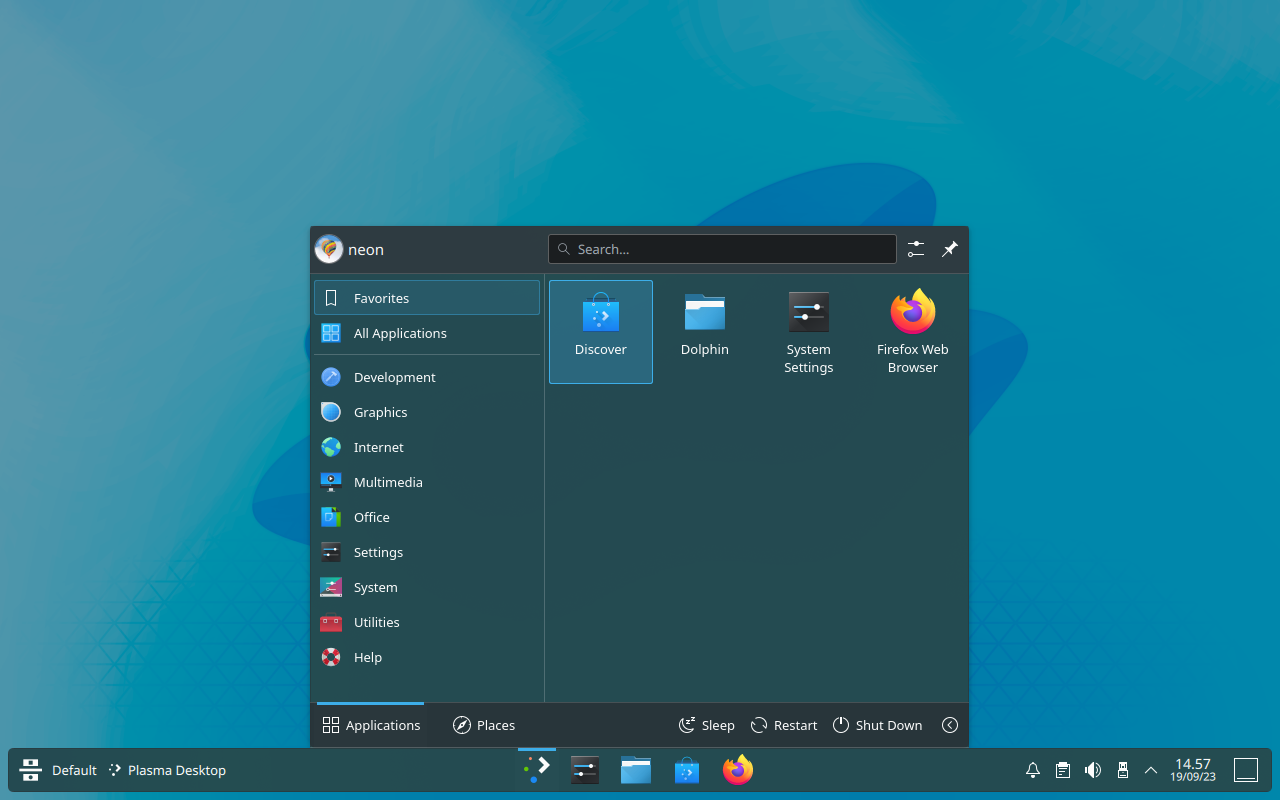Viewport: 1280px width, 800px height.
Task: Switch to the Places tab
Action: 484,725
